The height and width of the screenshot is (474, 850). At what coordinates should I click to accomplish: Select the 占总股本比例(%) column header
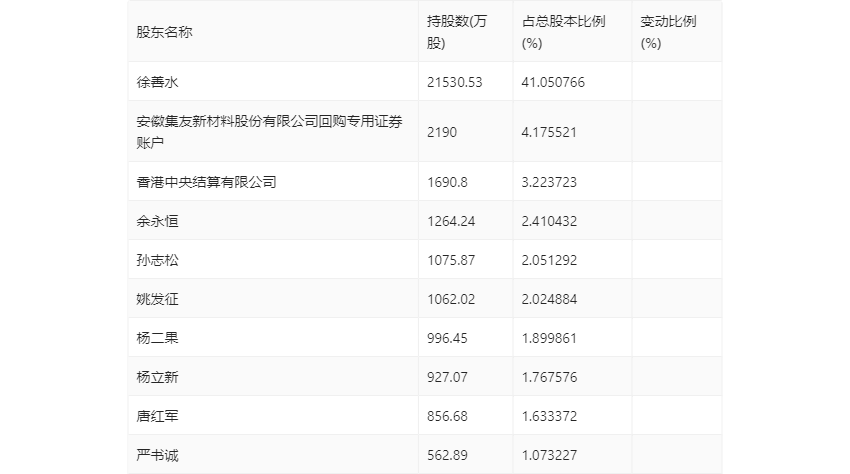point(563,32)
